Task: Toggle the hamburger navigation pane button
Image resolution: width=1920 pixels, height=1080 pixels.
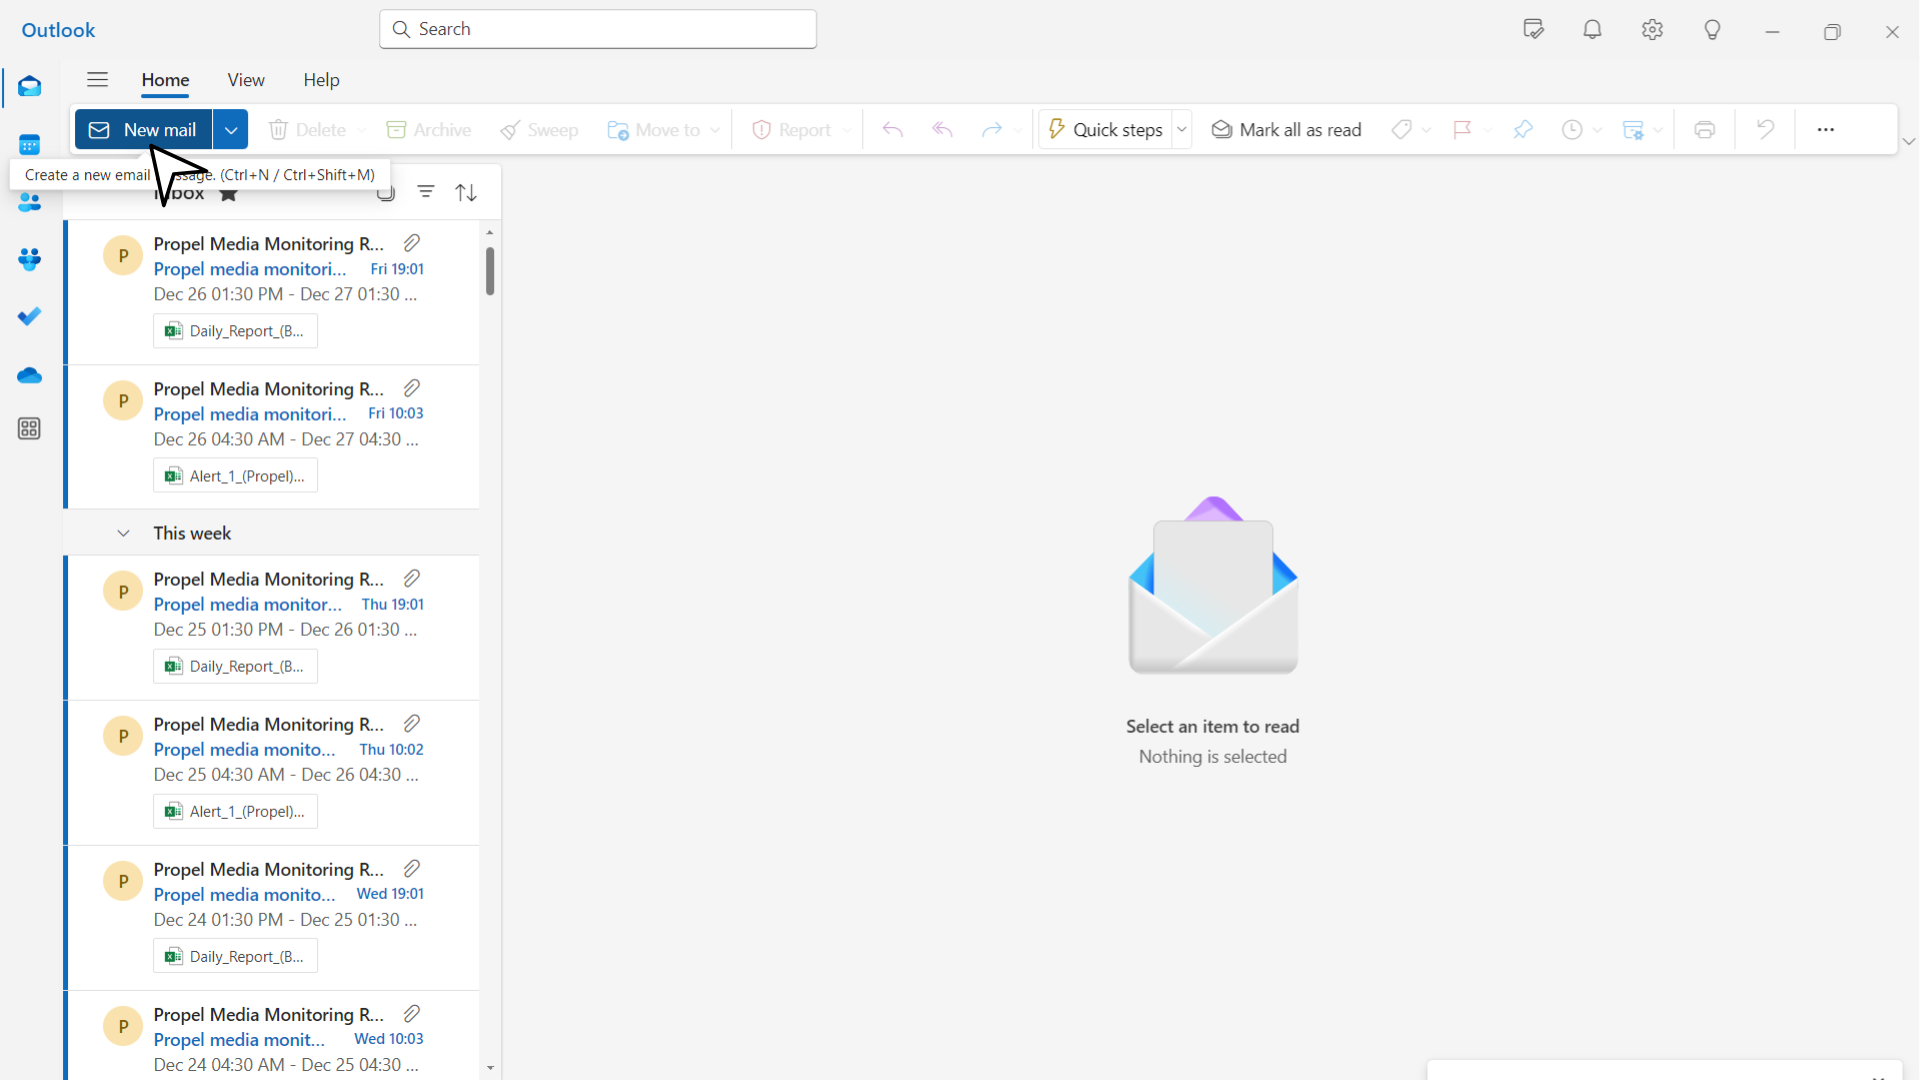Action: 97,80
